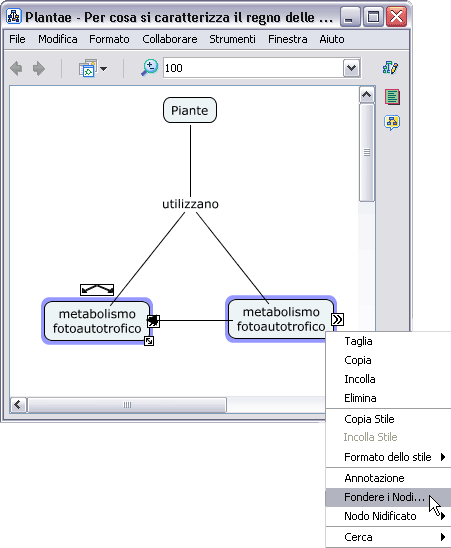Click the zoom magnifier icon
Image resolution: width=451 pixels, height=548 pixels.
coord(149,68)
